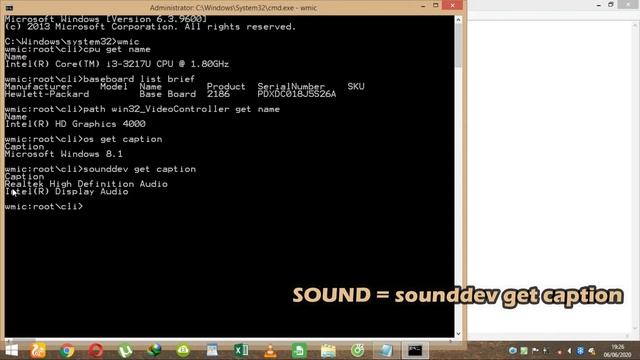Image resolution: width=640 pixels, height=360 pixels.
Task: Click the tray icon beside the clock
Action: tap(592, 351)
